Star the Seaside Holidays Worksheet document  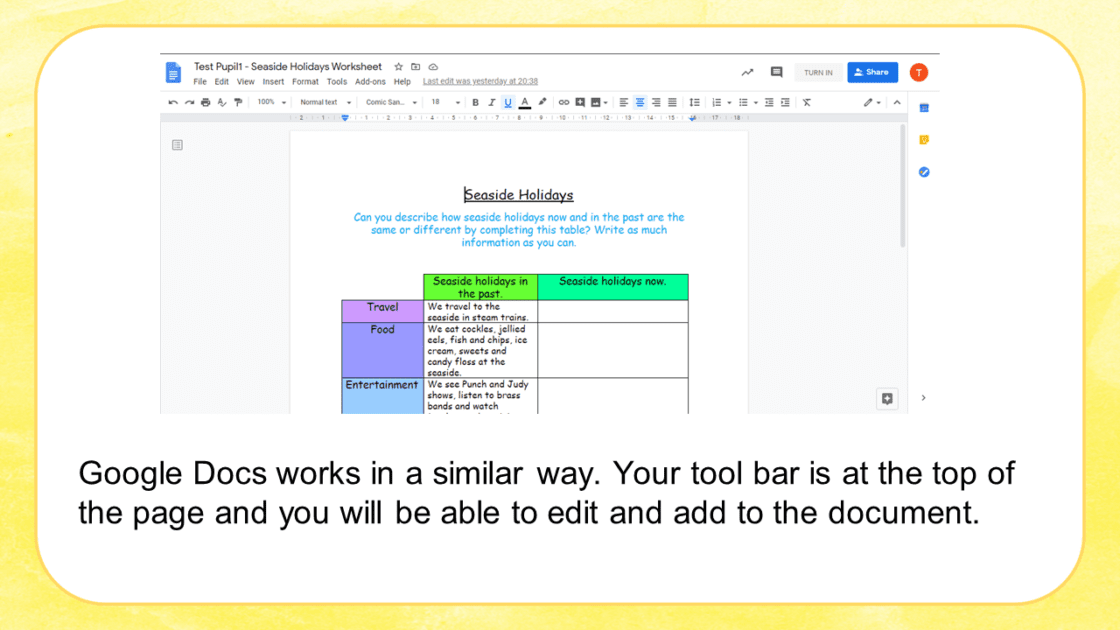pos(399,67)
